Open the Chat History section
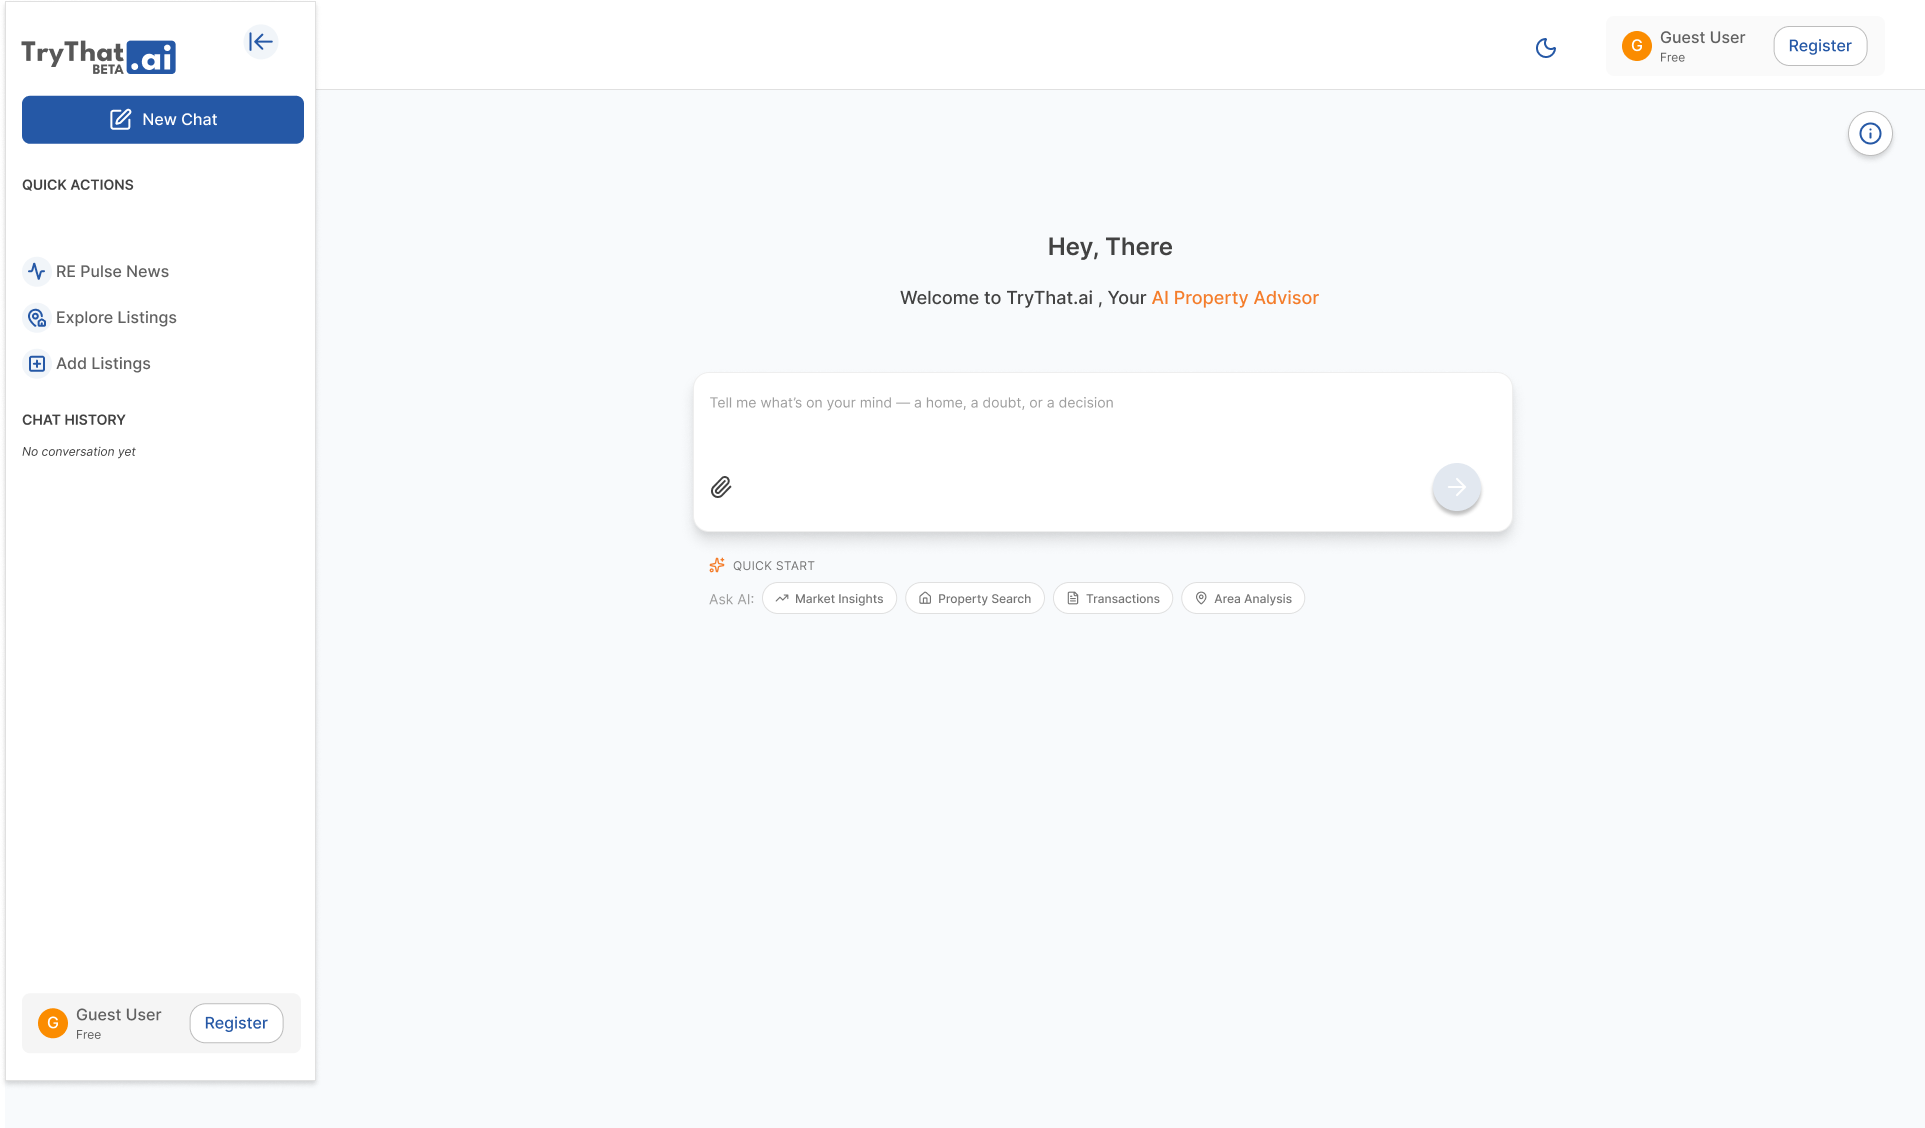 click(x=73, y=419)
